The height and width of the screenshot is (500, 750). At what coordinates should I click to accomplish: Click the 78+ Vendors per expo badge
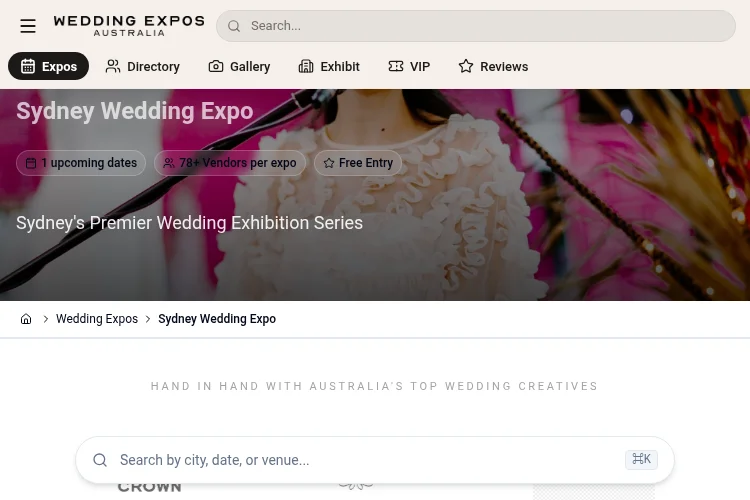[230, 163]
